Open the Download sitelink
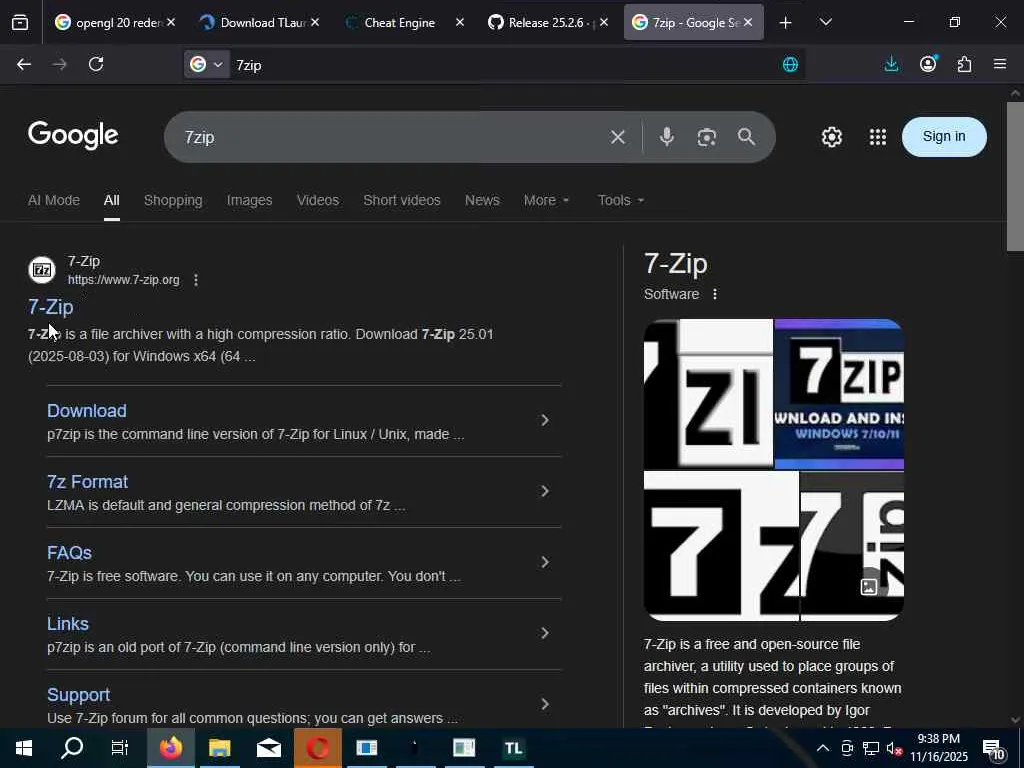The image size is (1024, 768). click(x=87, y=411)
